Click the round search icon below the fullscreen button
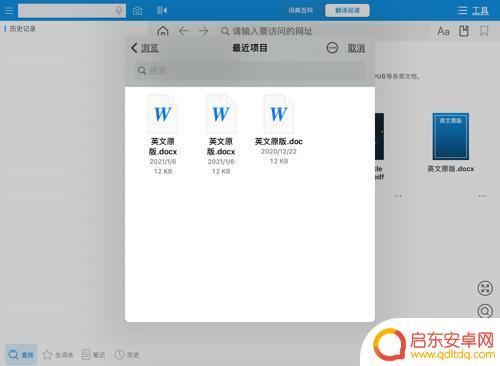The height and width of the screenshot is (366, 500). pyautogui.click(x=485, y=311)
